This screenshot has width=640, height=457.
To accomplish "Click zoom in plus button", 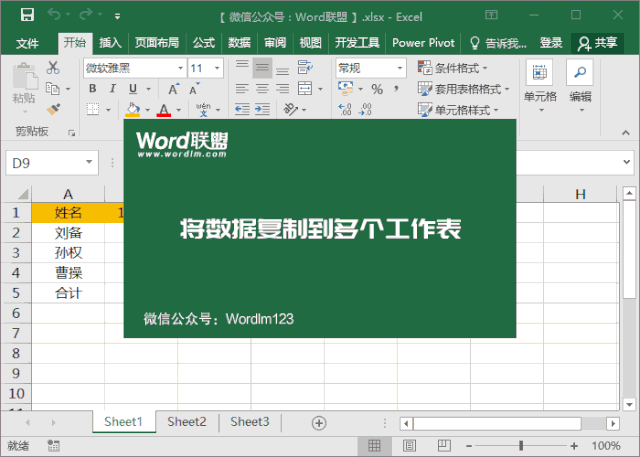I will (574, 446).
